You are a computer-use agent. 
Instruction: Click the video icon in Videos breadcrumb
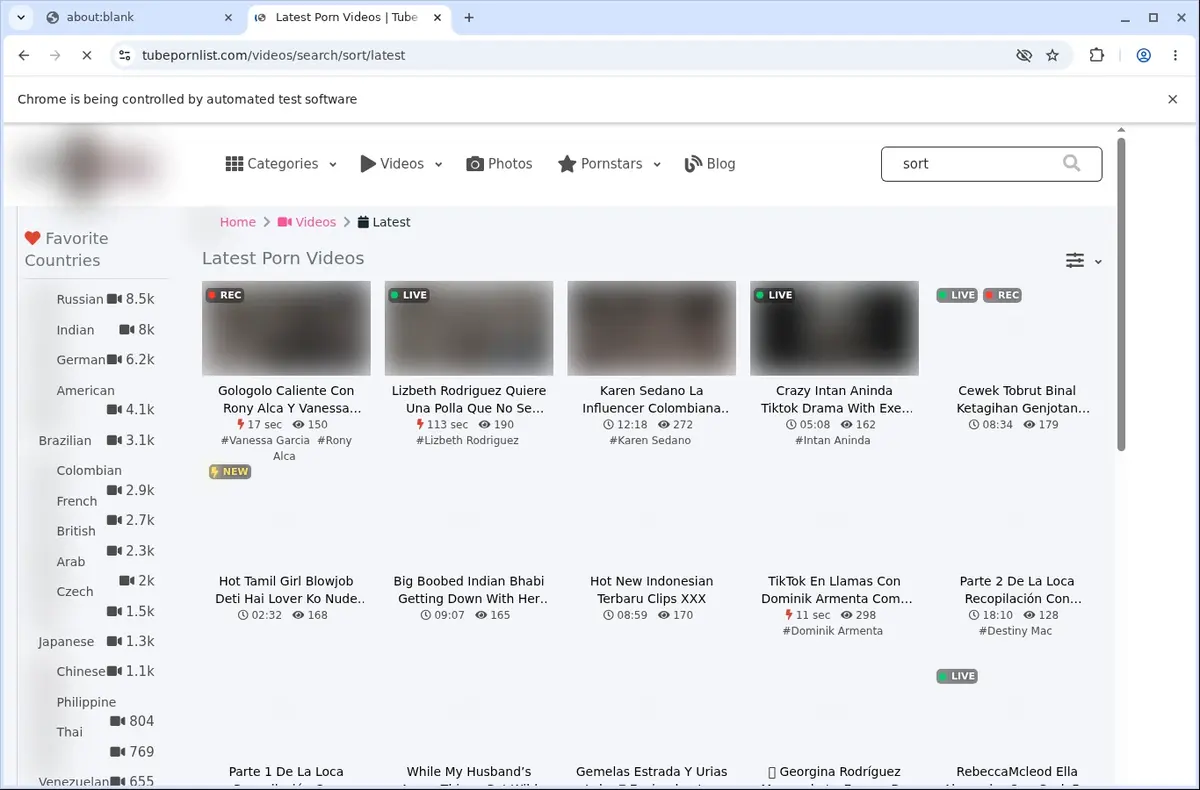point(284,222)
